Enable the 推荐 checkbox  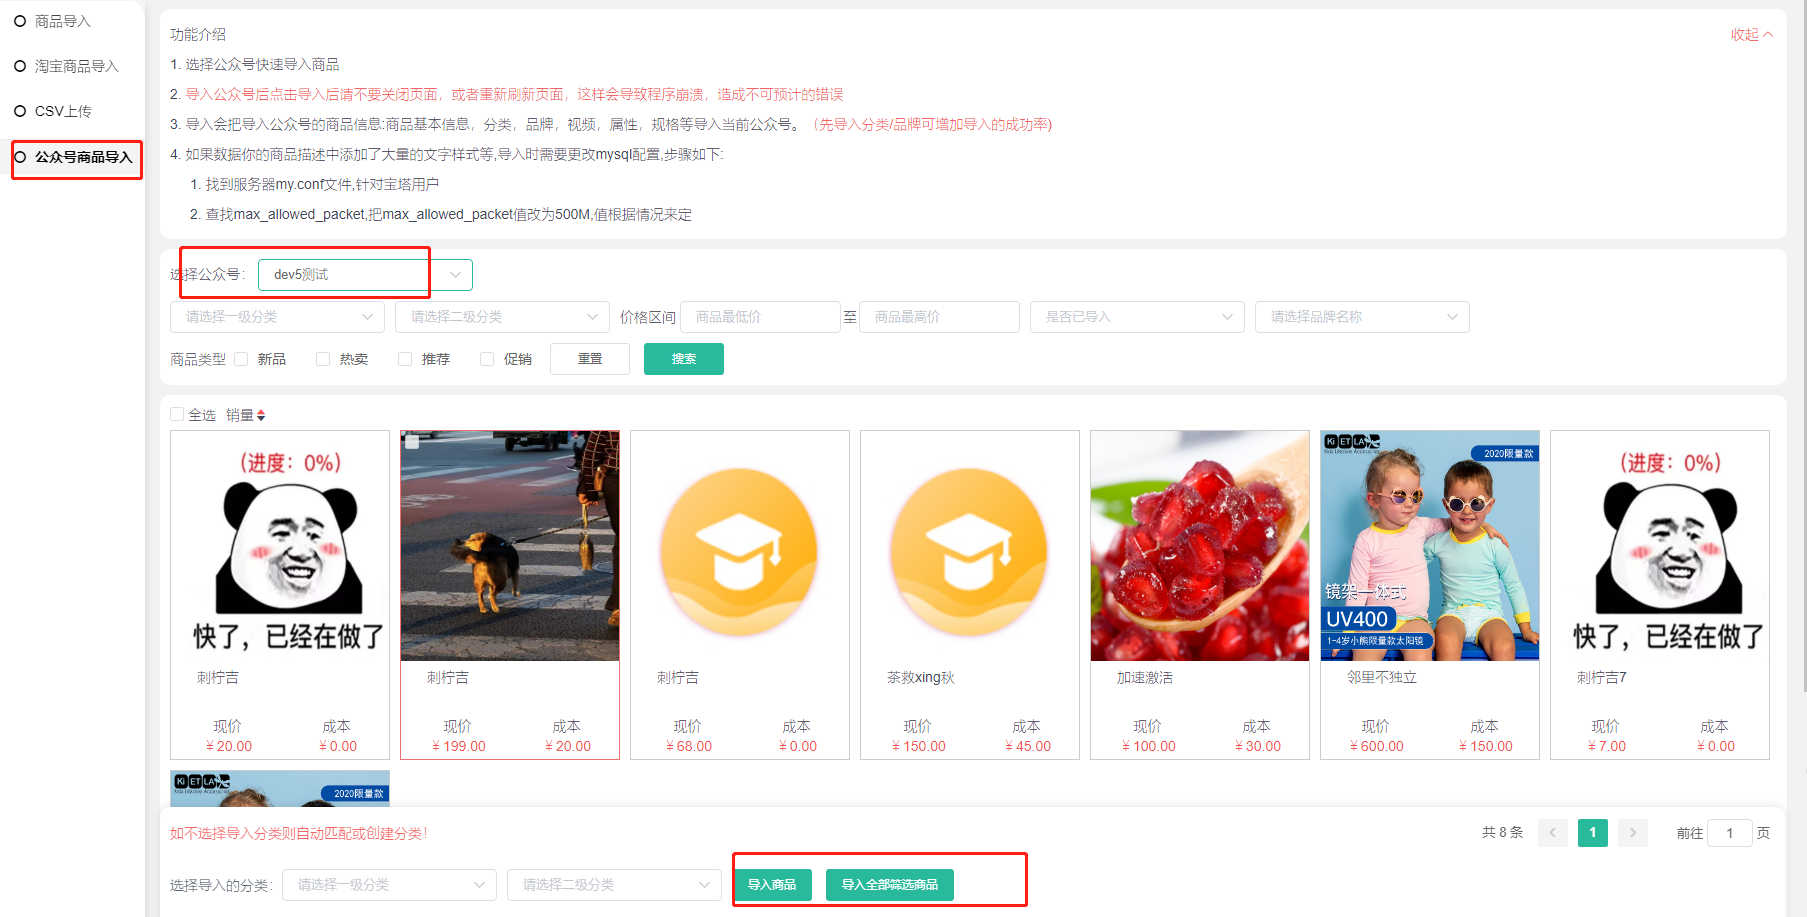[405, 359]
